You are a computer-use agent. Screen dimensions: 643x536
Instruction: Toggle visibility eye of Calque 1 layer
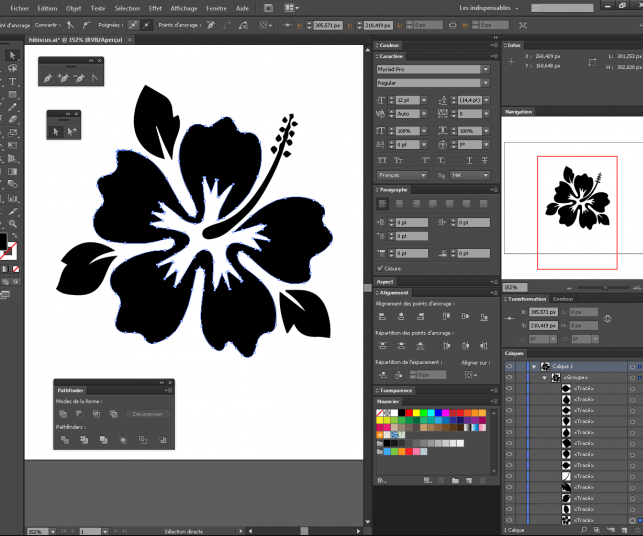509,366
